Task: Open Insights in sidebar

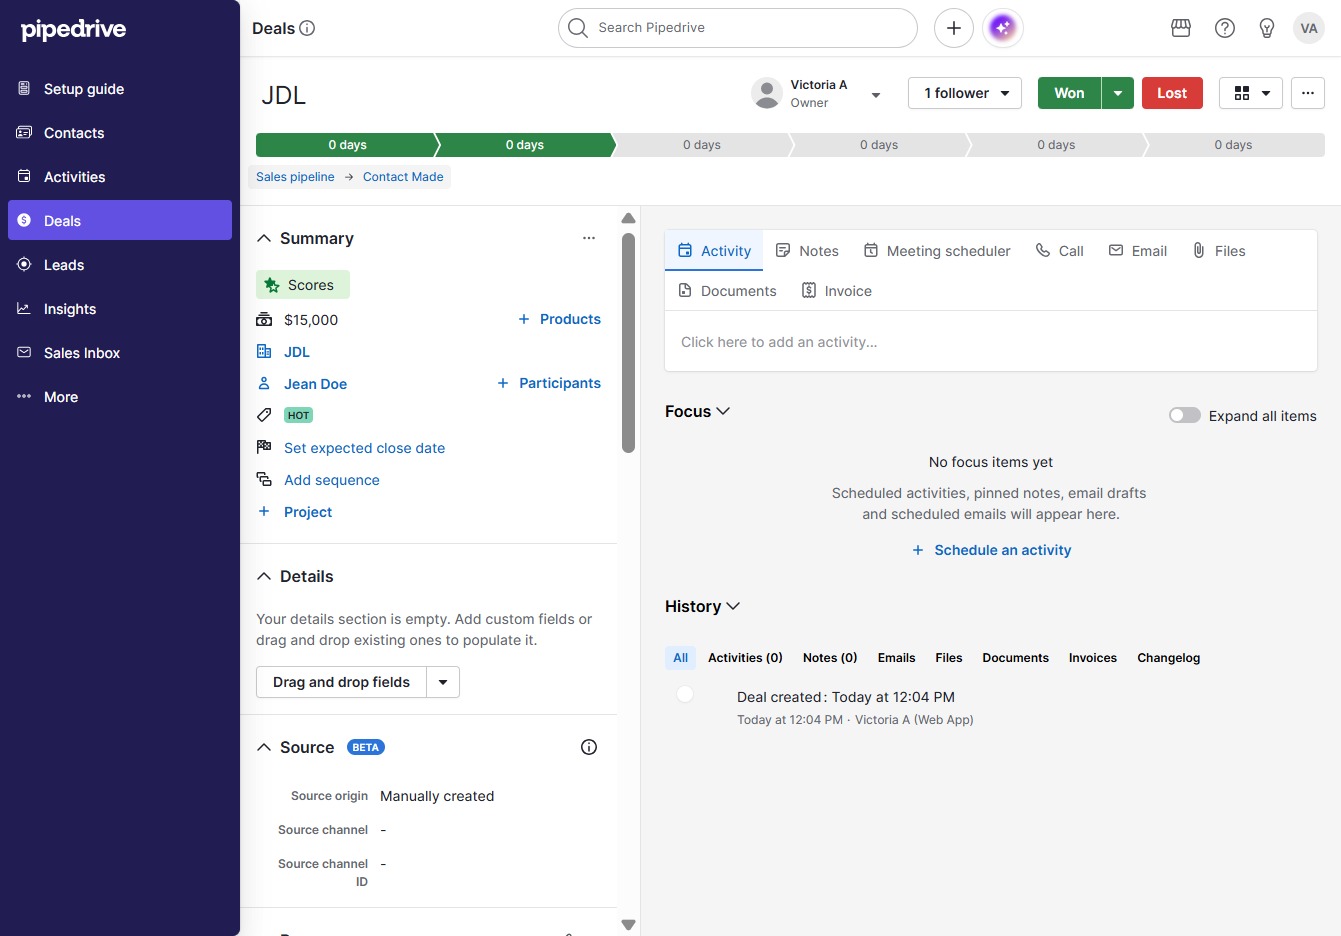Action: (120, 309)
